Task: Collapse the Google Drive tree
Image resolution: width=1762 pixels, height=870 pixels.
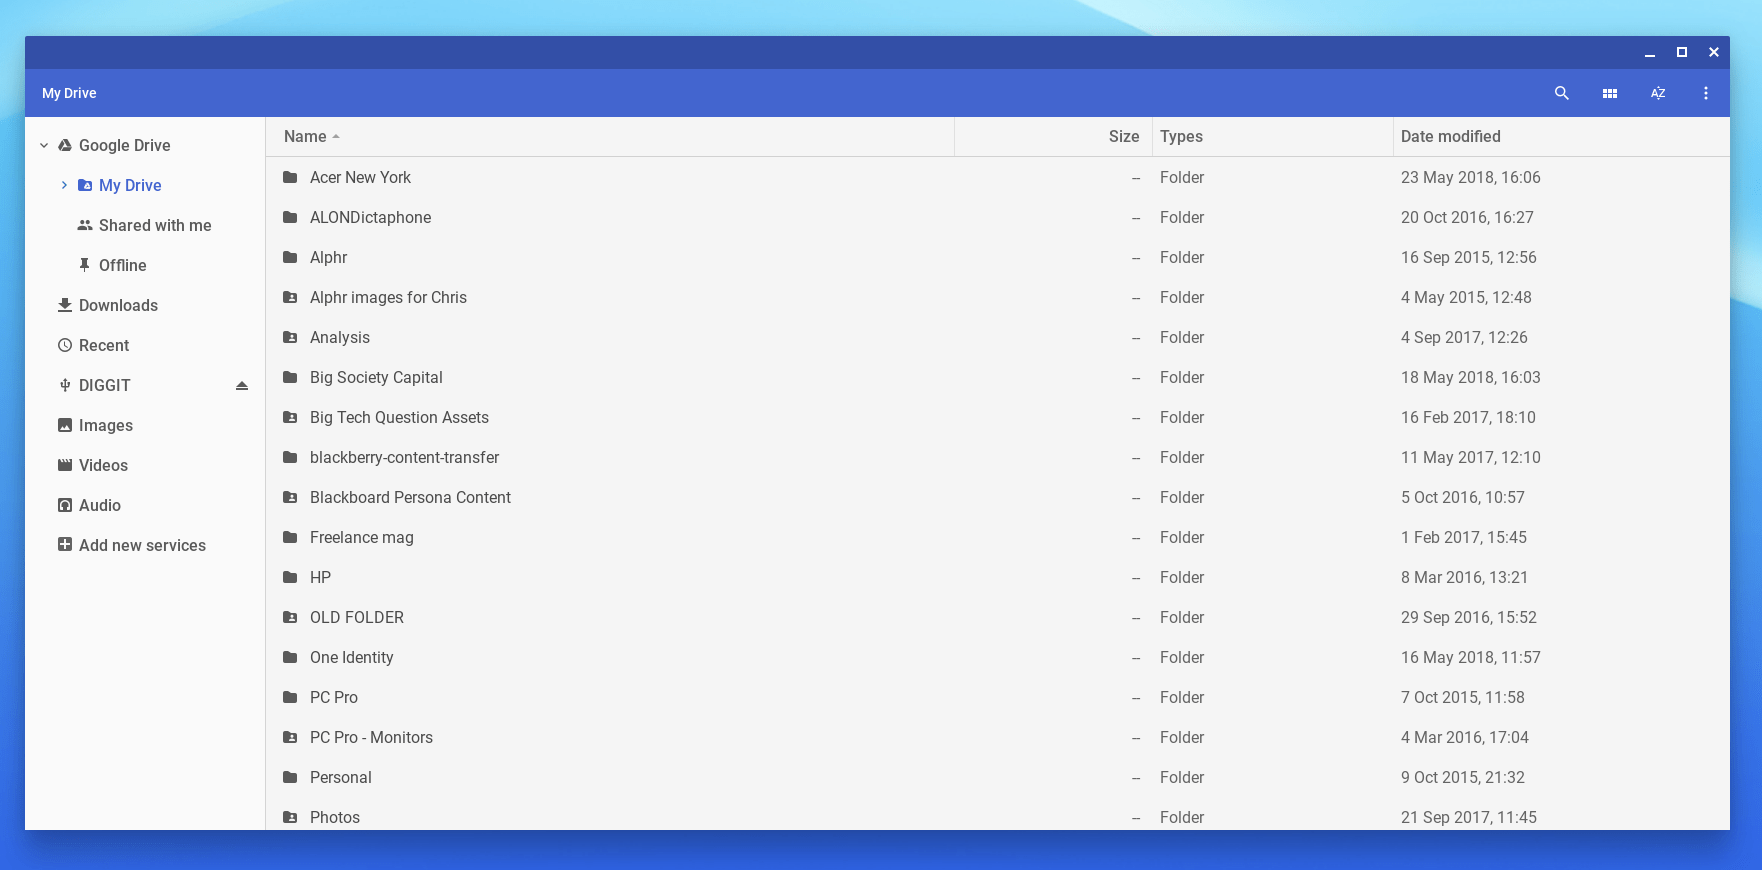Action: pos(44,145)
